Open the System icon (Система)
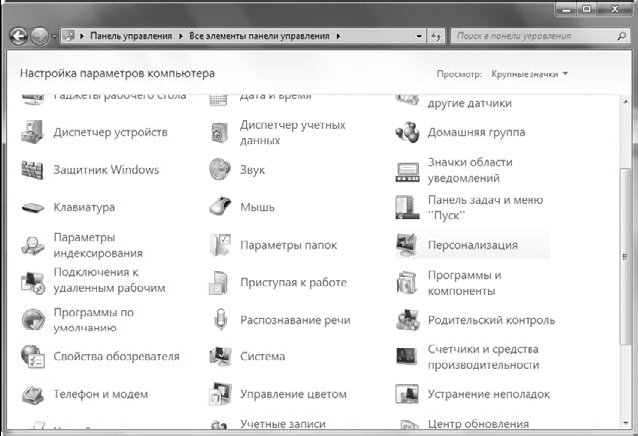The image size is (638, 436). (220, 357)
